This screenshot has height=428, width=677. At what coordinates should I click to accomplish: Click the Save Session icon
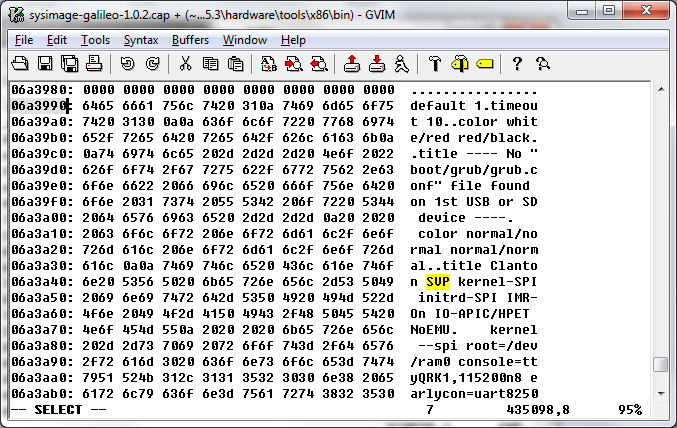pos(377,64)
